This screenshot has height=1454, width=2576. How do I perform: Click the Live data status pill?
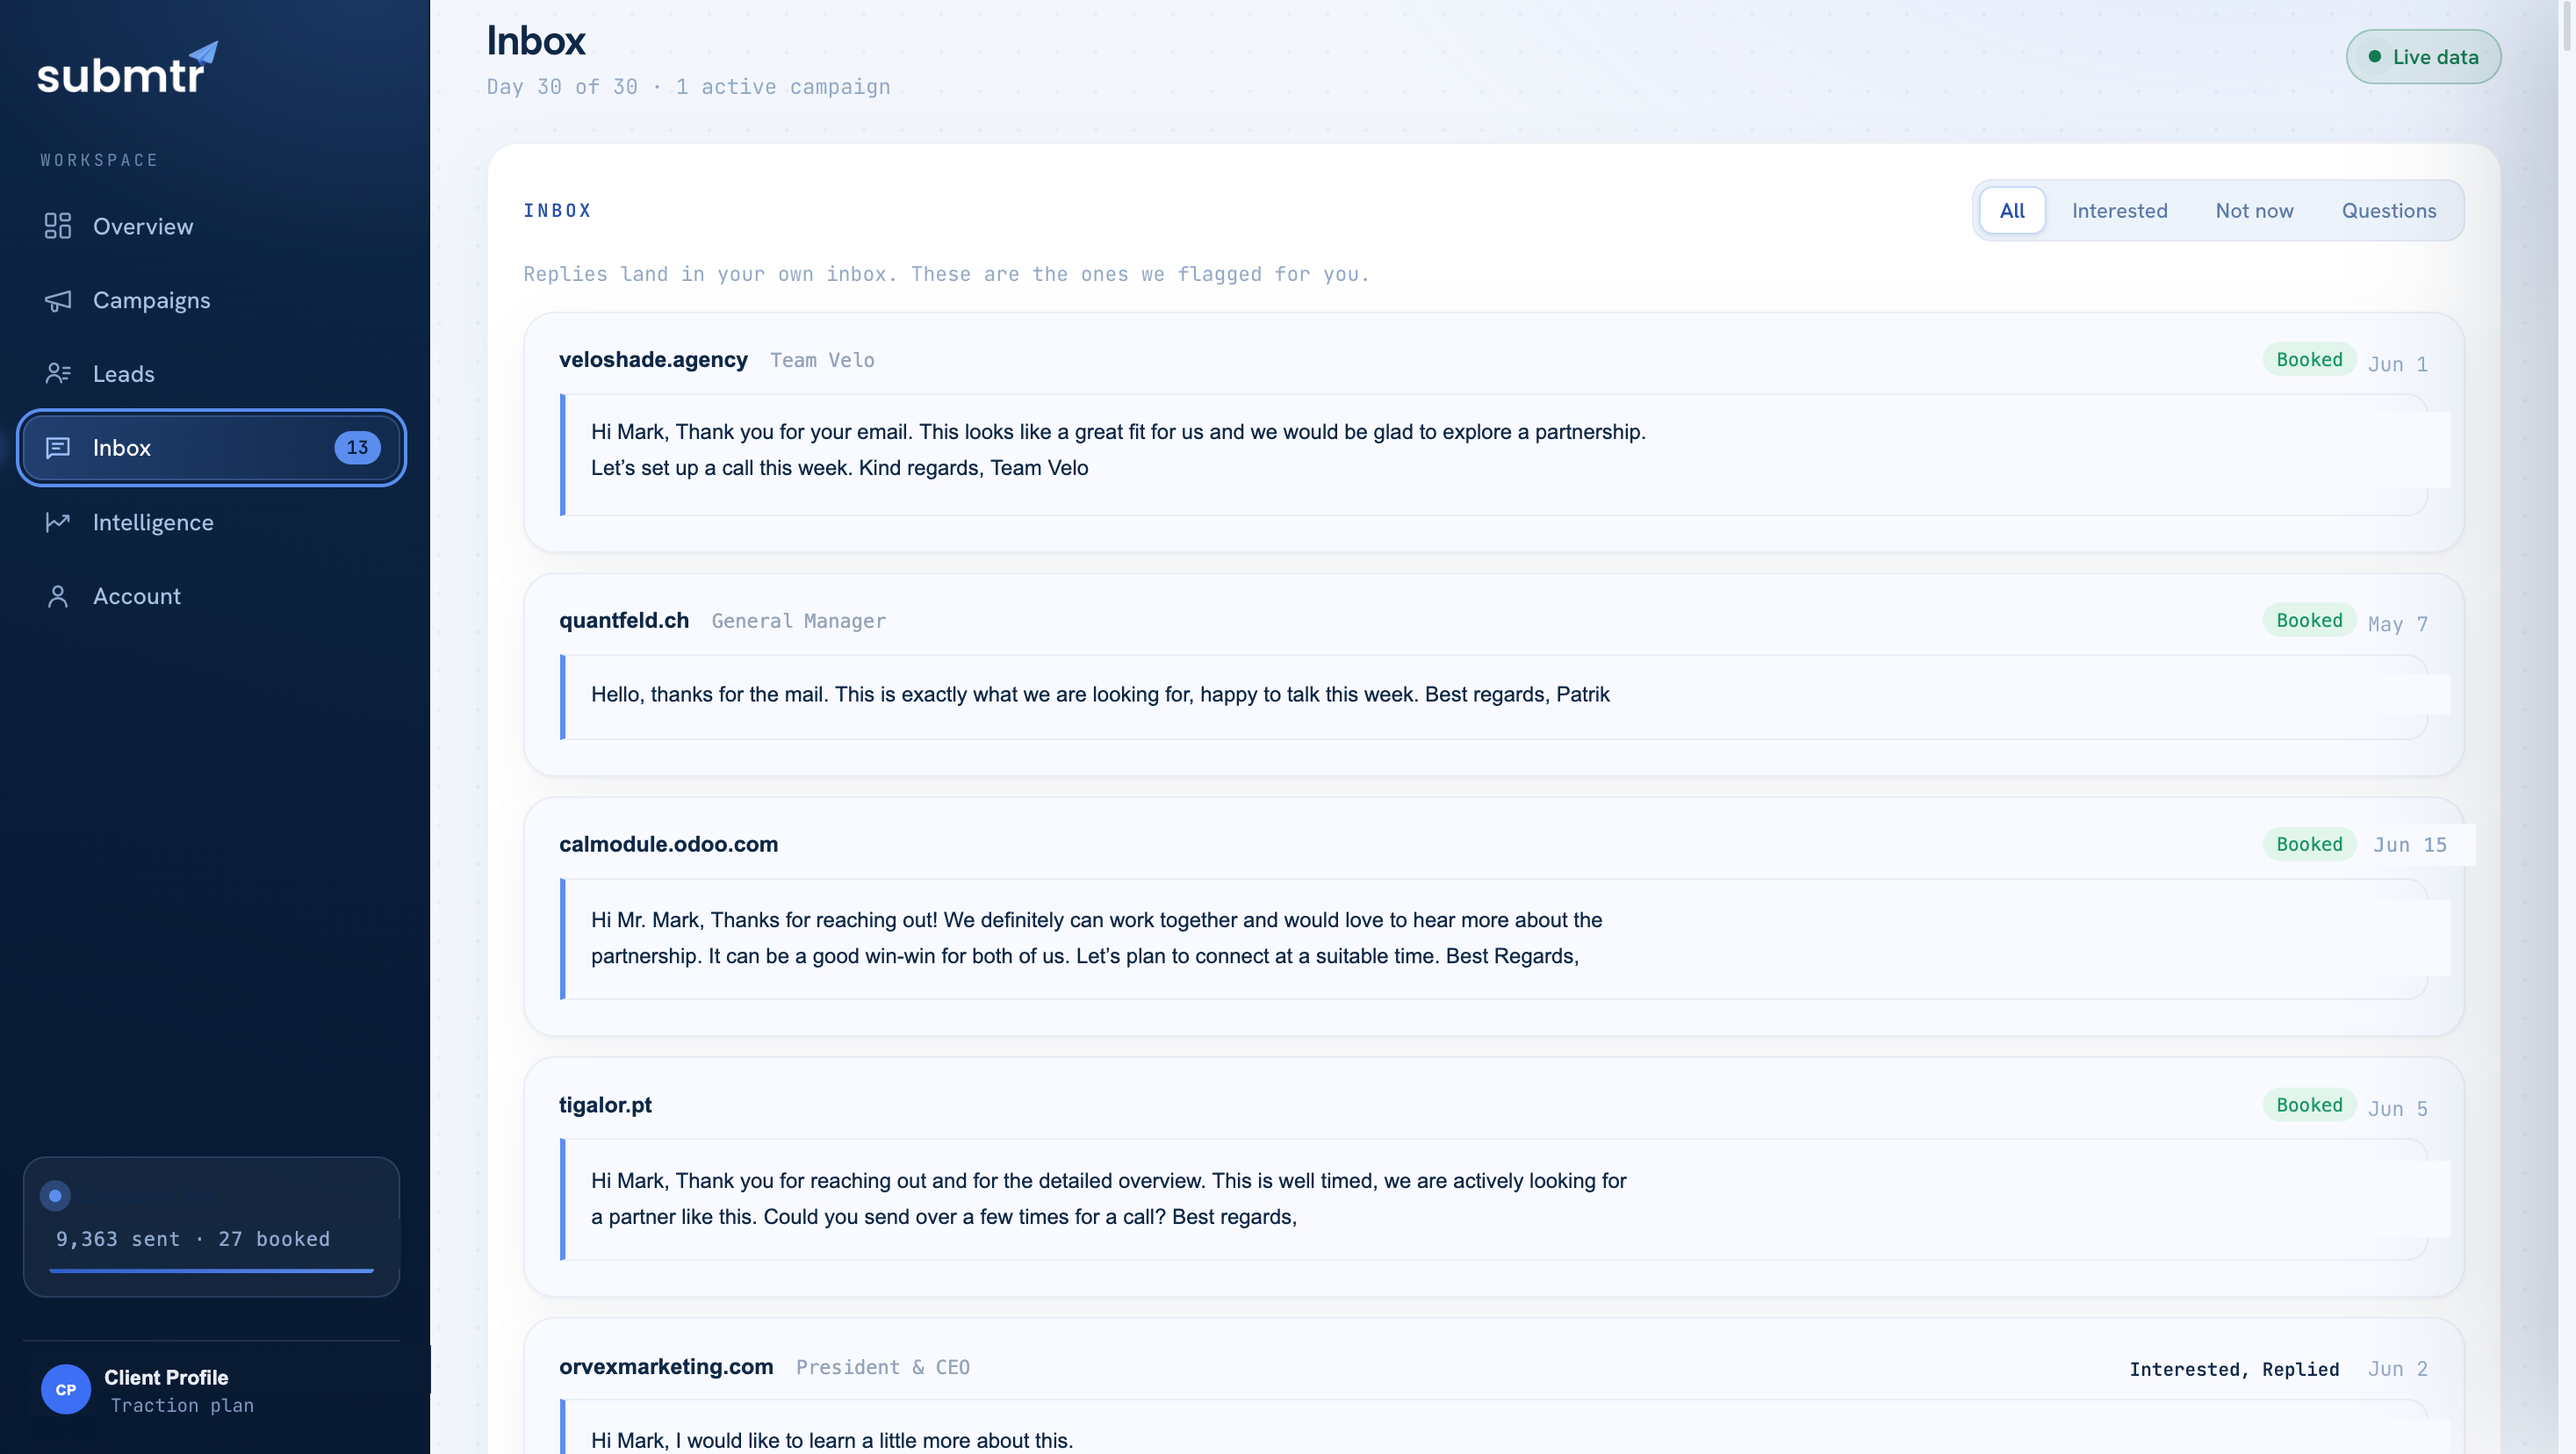click(x=2423, y=57)
